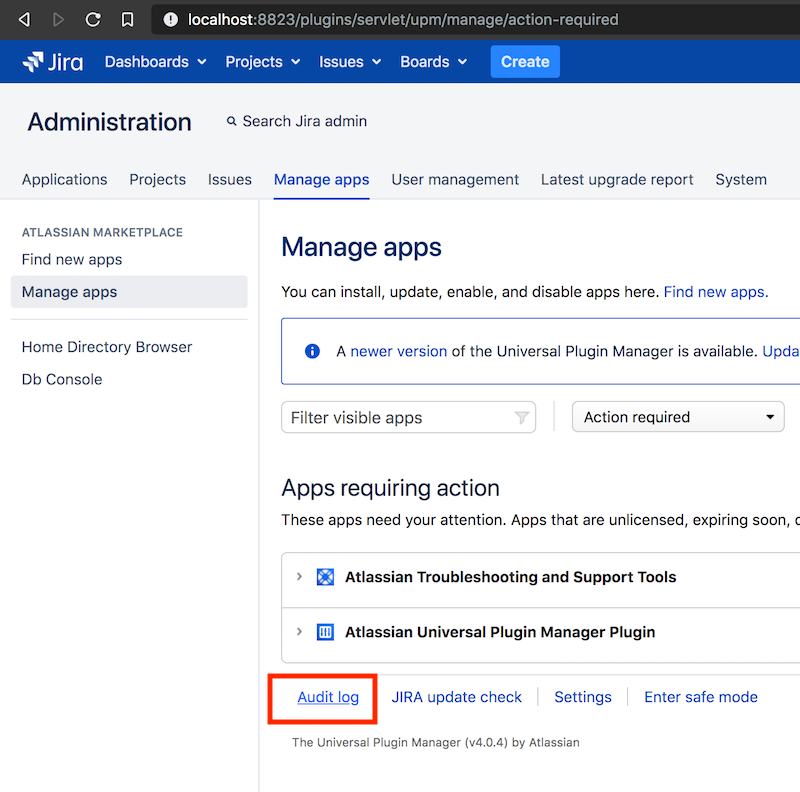
Task: Open Home Directory Browser
Action: pyautogui.click(x=107, y=347)
